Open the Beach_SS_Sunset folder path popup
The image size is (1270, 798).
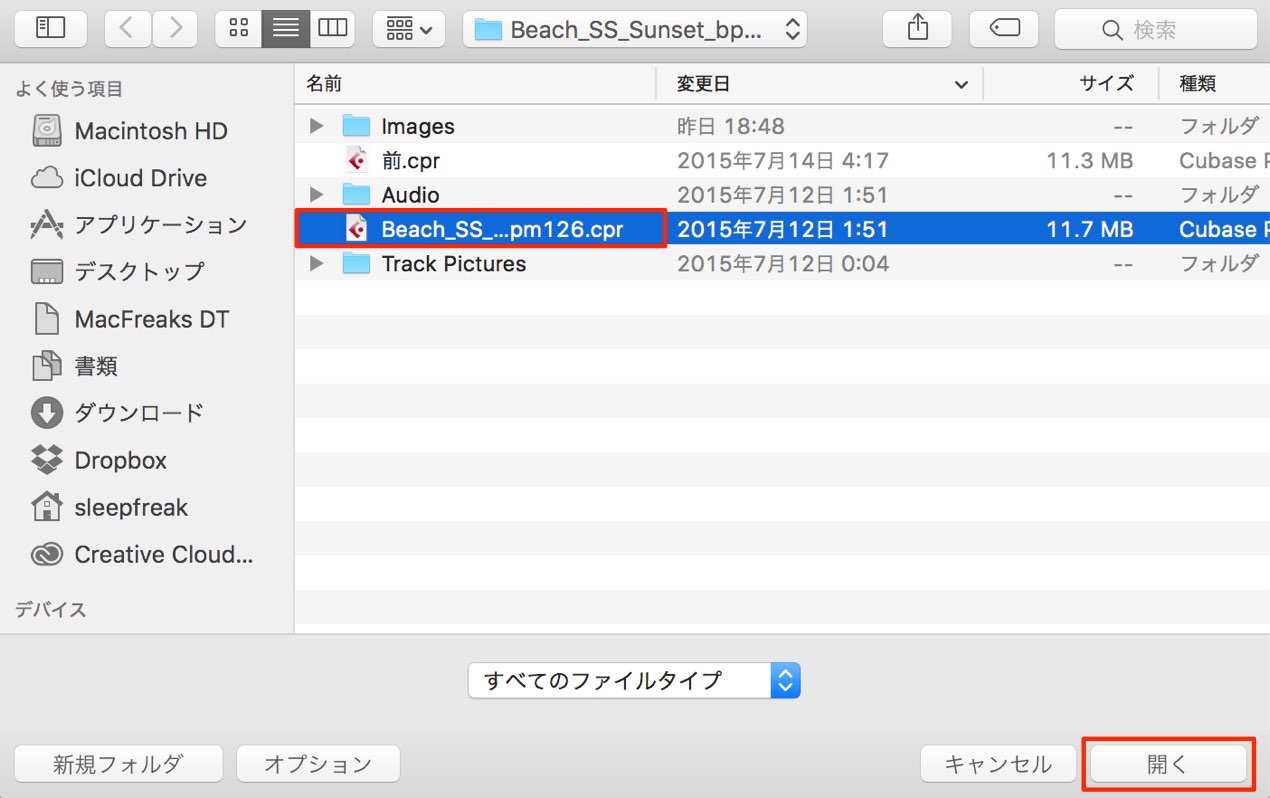[x=635, y=29]
